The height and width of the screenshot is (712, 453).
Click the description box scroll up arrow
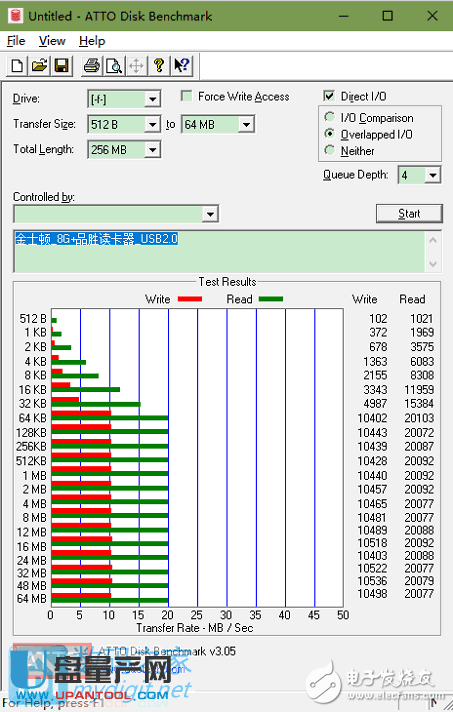pyautogui.click(x=433, y=240)
